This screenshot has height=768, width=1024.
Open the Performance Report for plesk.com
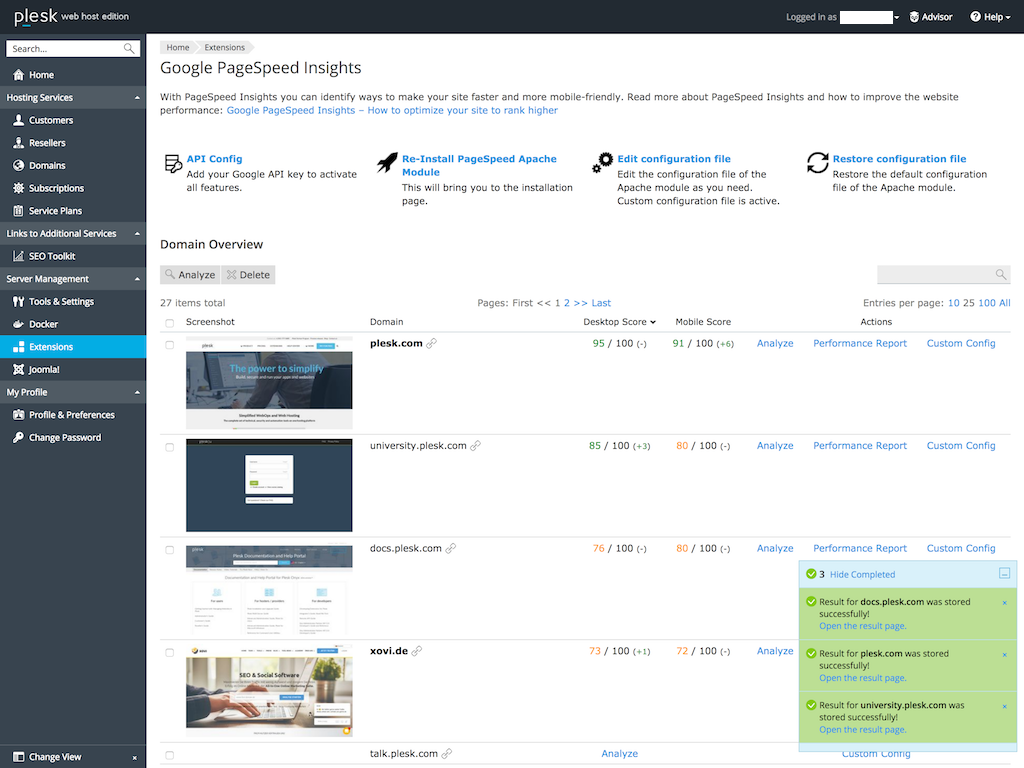(860, 342)
